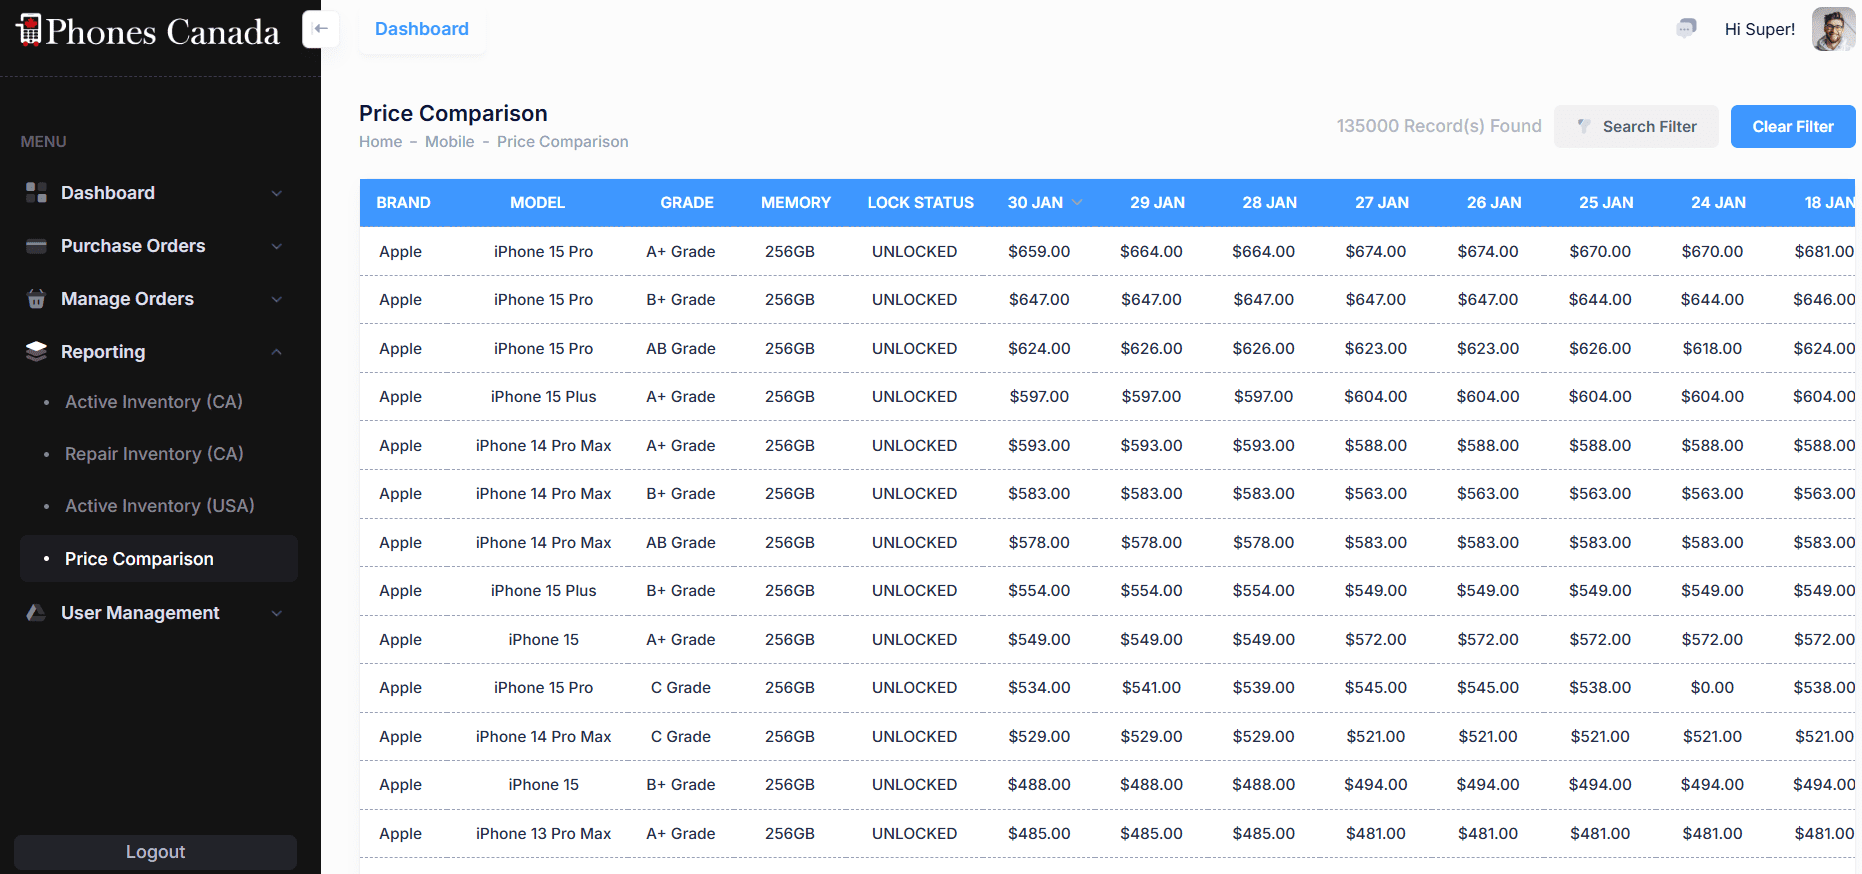Click the Clear Filter button
The width and height of the screenshot is (1862, 874).
click(x=1793, y=126)
